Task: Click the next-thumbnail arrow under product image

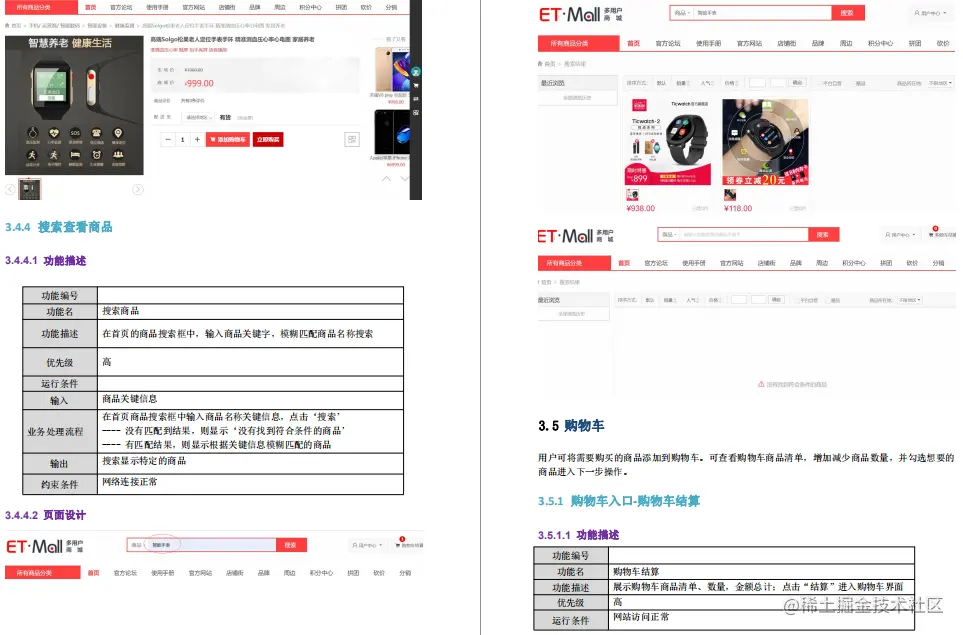Action: (x=138, y=190)
